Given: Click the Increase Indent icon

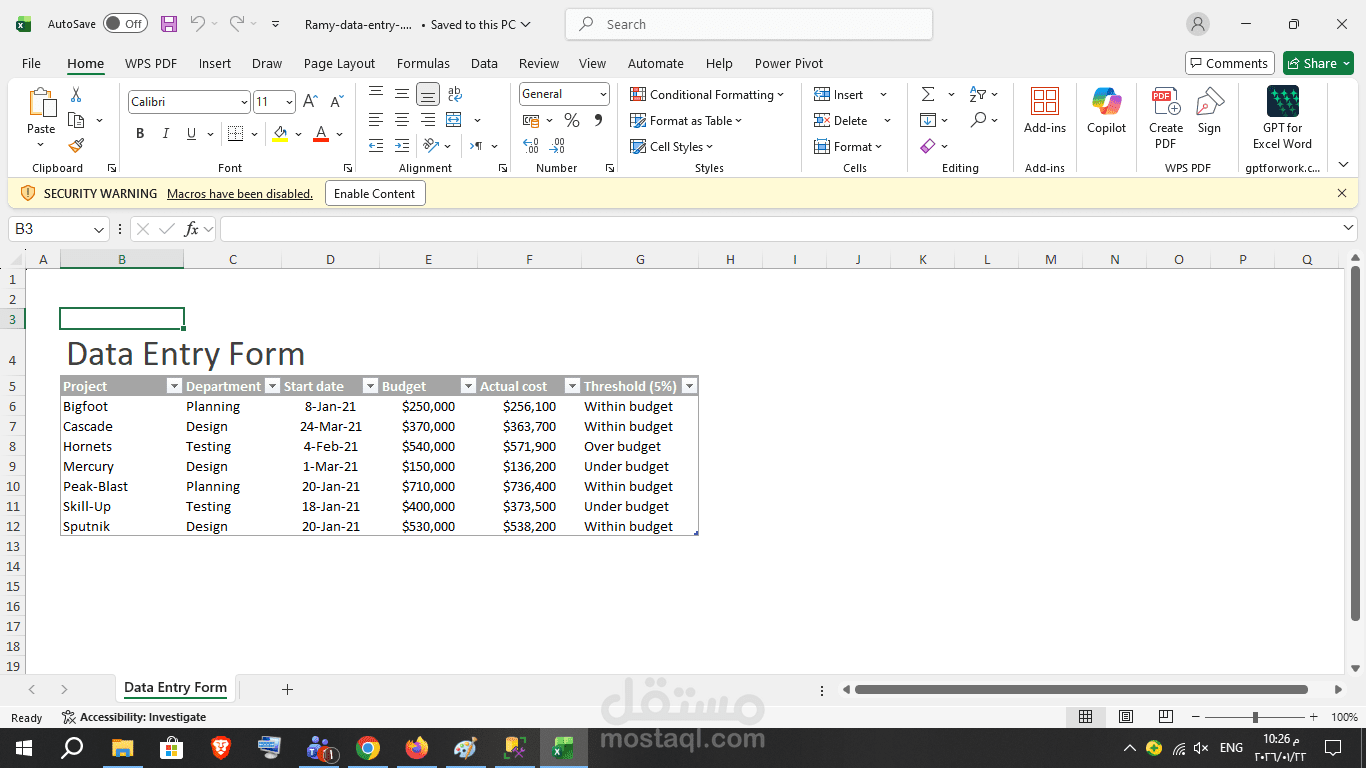Looking at the screenshot, I should tap(402, 146).
